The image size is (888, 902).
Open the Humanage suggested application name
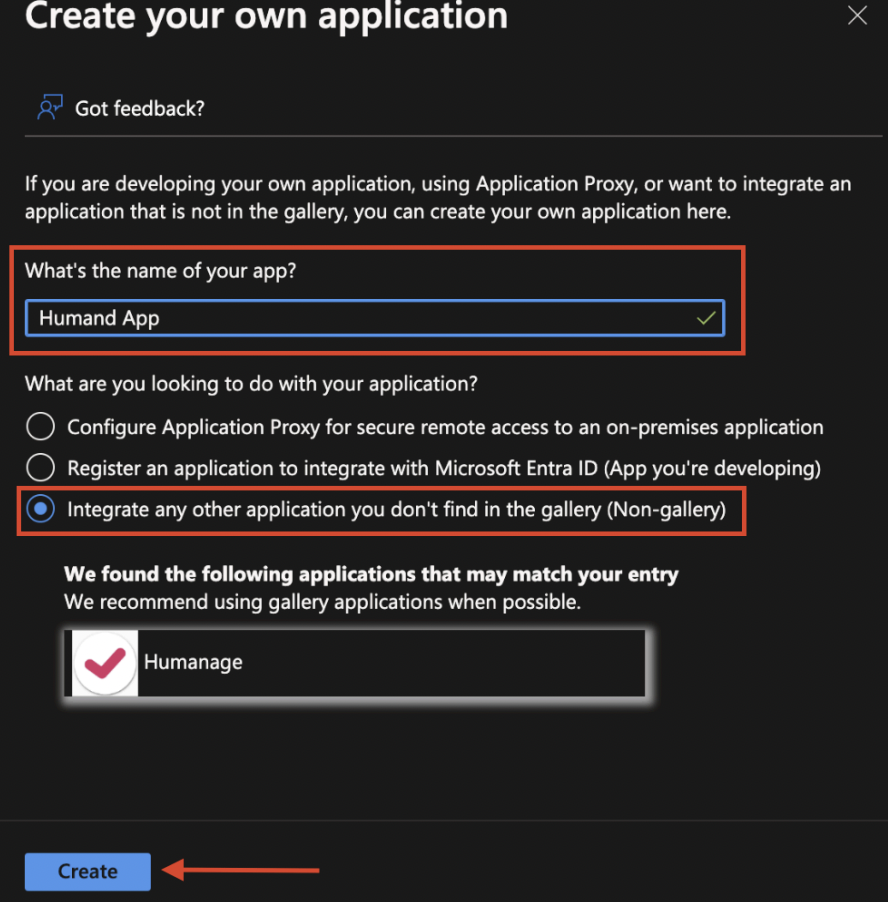(x=193, y=662)
